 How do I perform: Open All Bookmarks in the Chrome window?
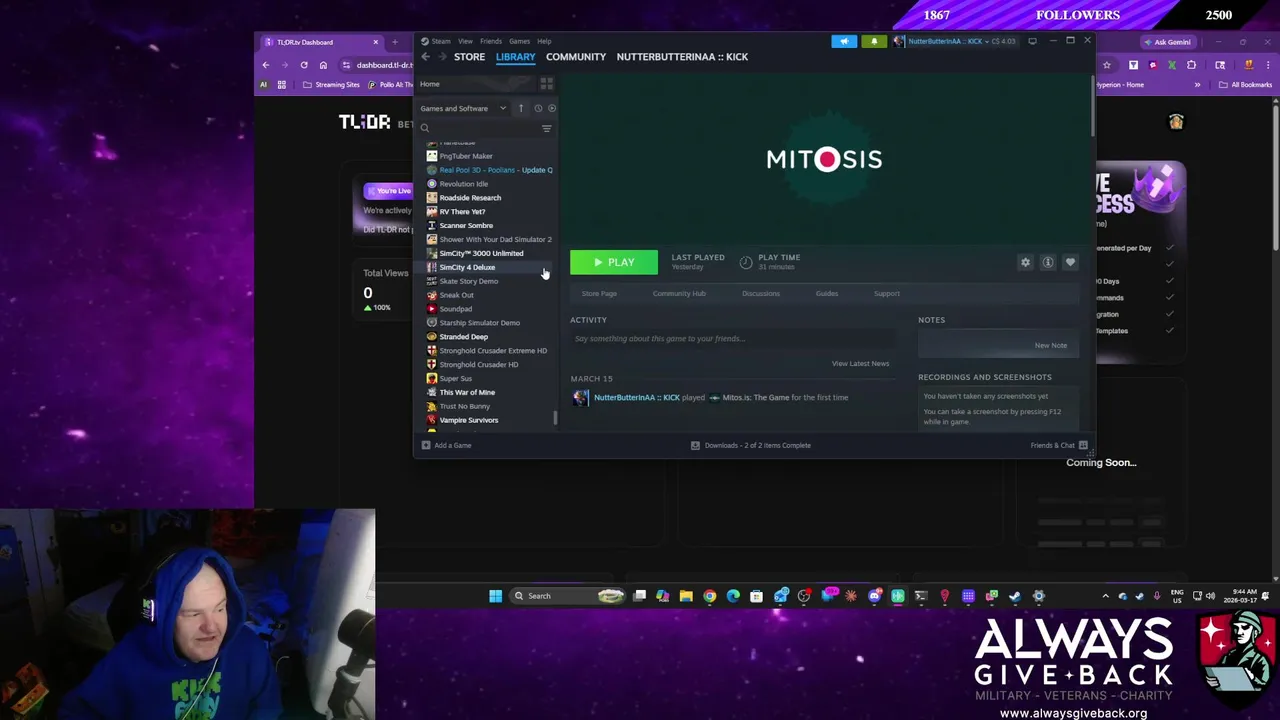click(x=1245, y=85)
